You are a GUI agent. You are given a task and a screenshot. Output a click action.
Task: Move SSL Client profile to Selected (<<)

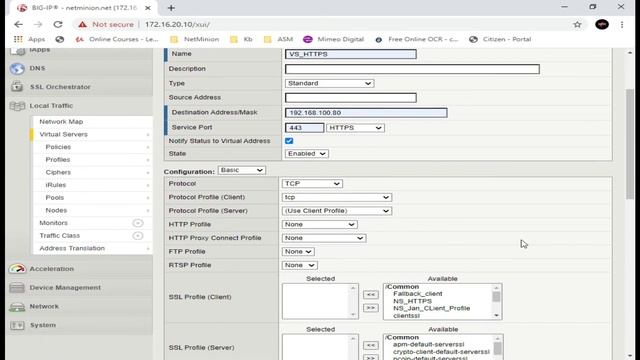(x=371, y=294)
